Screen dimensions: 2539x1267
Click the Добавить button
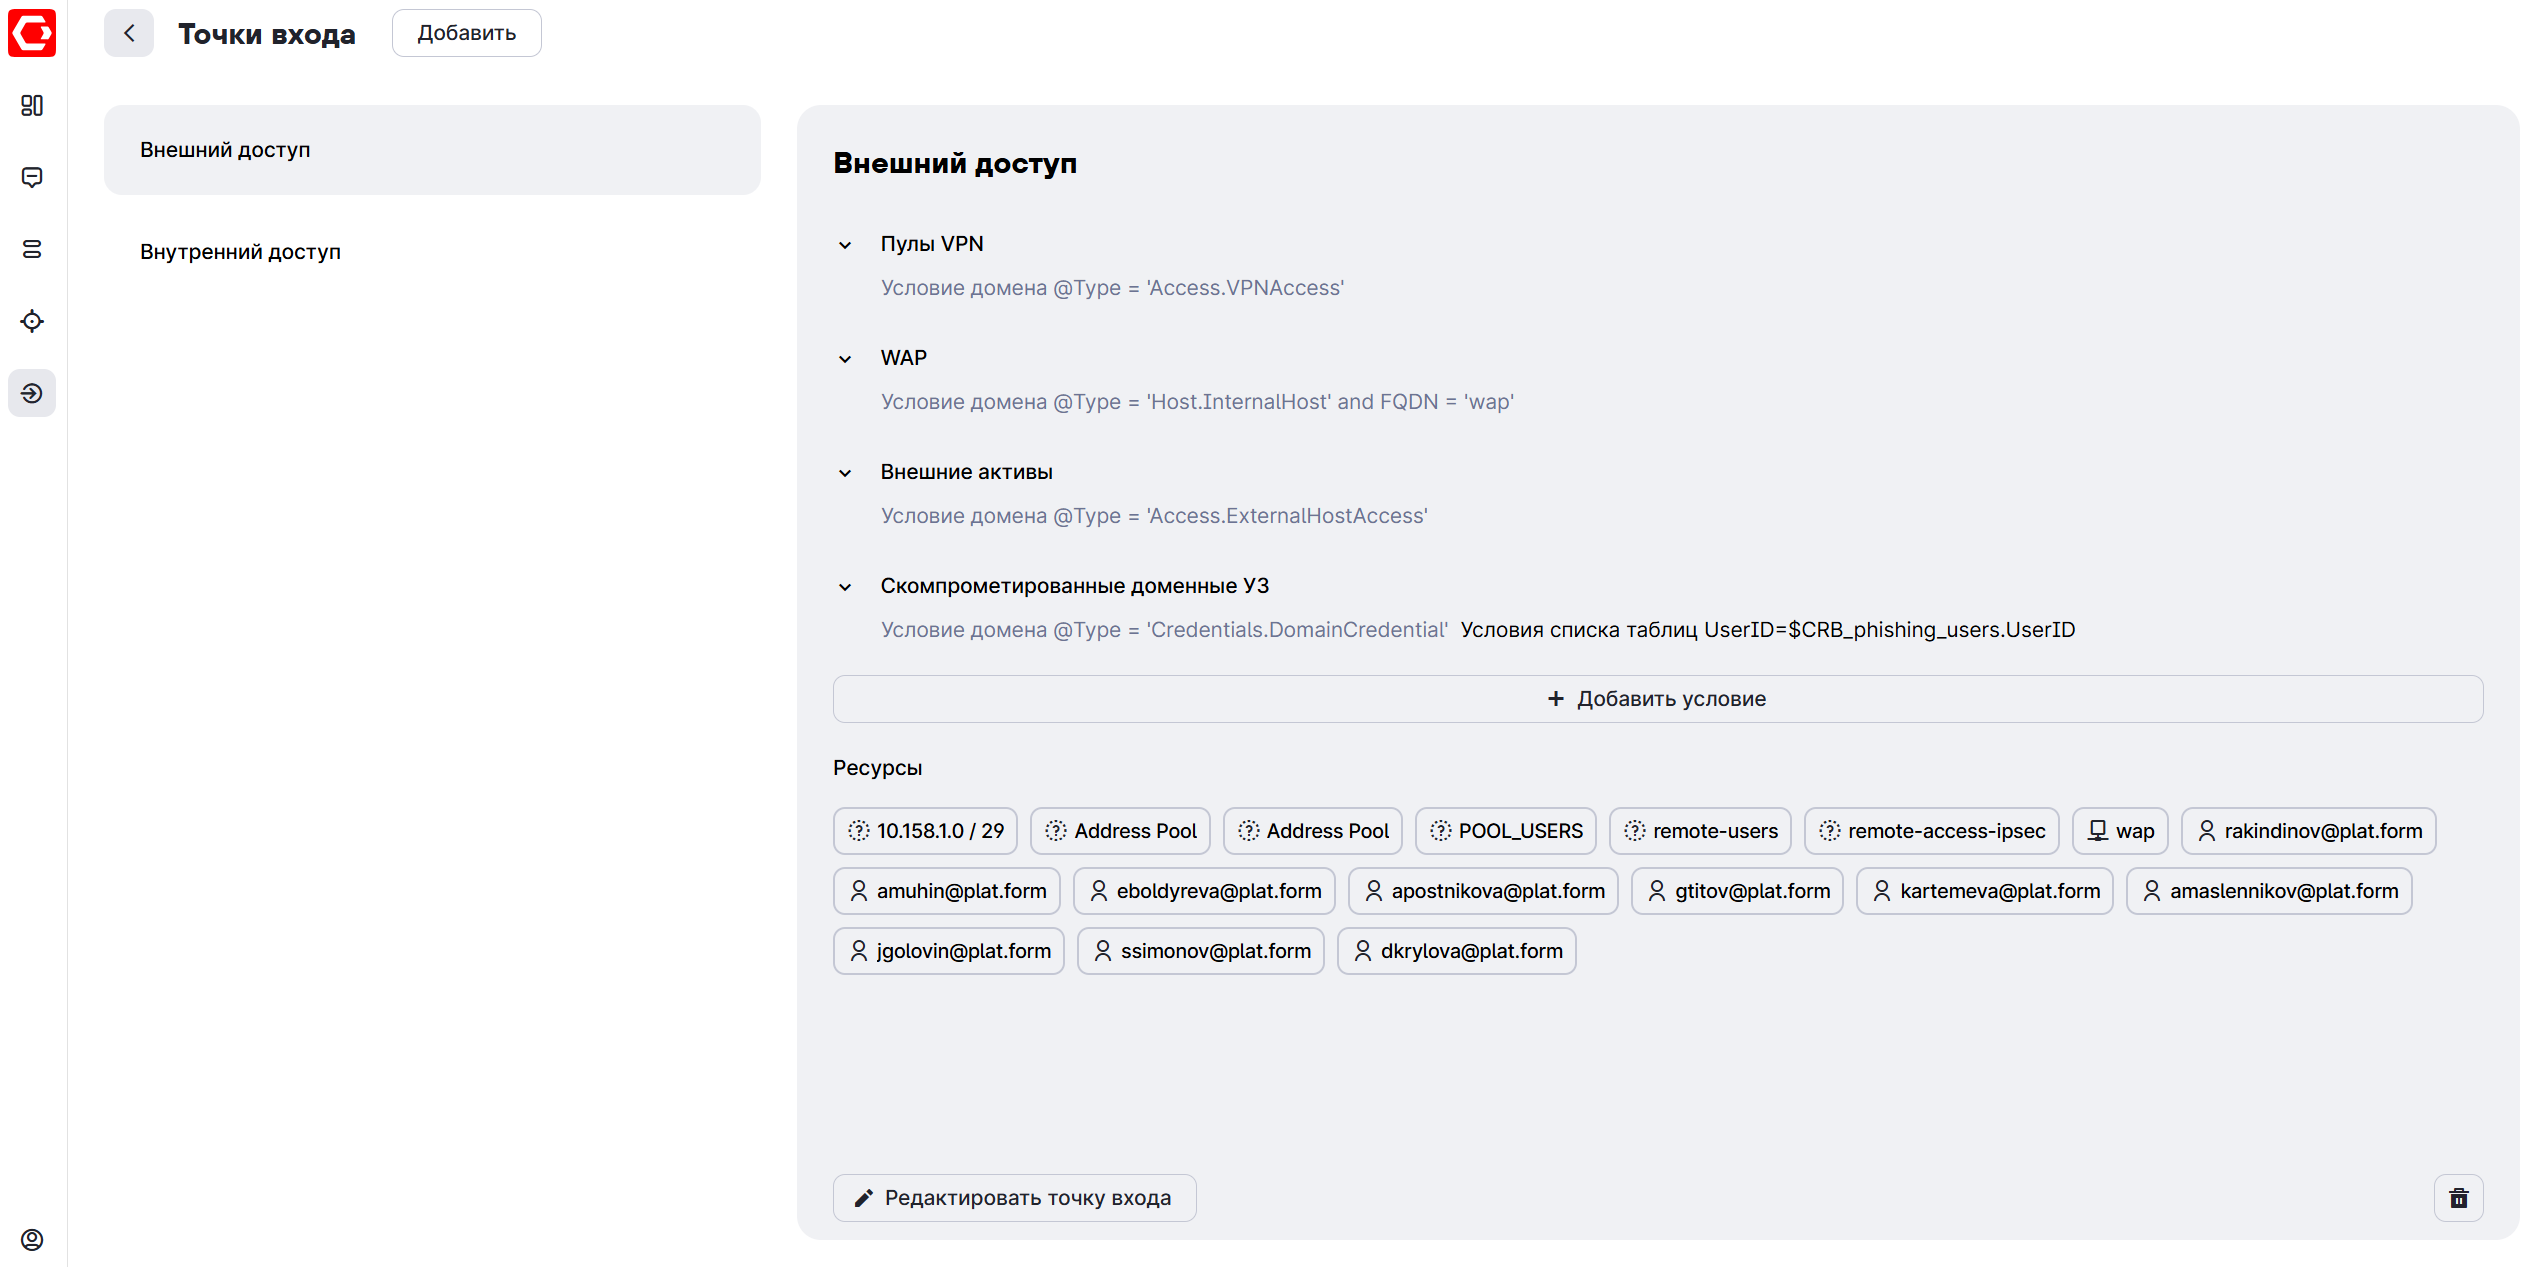[466, 33]
